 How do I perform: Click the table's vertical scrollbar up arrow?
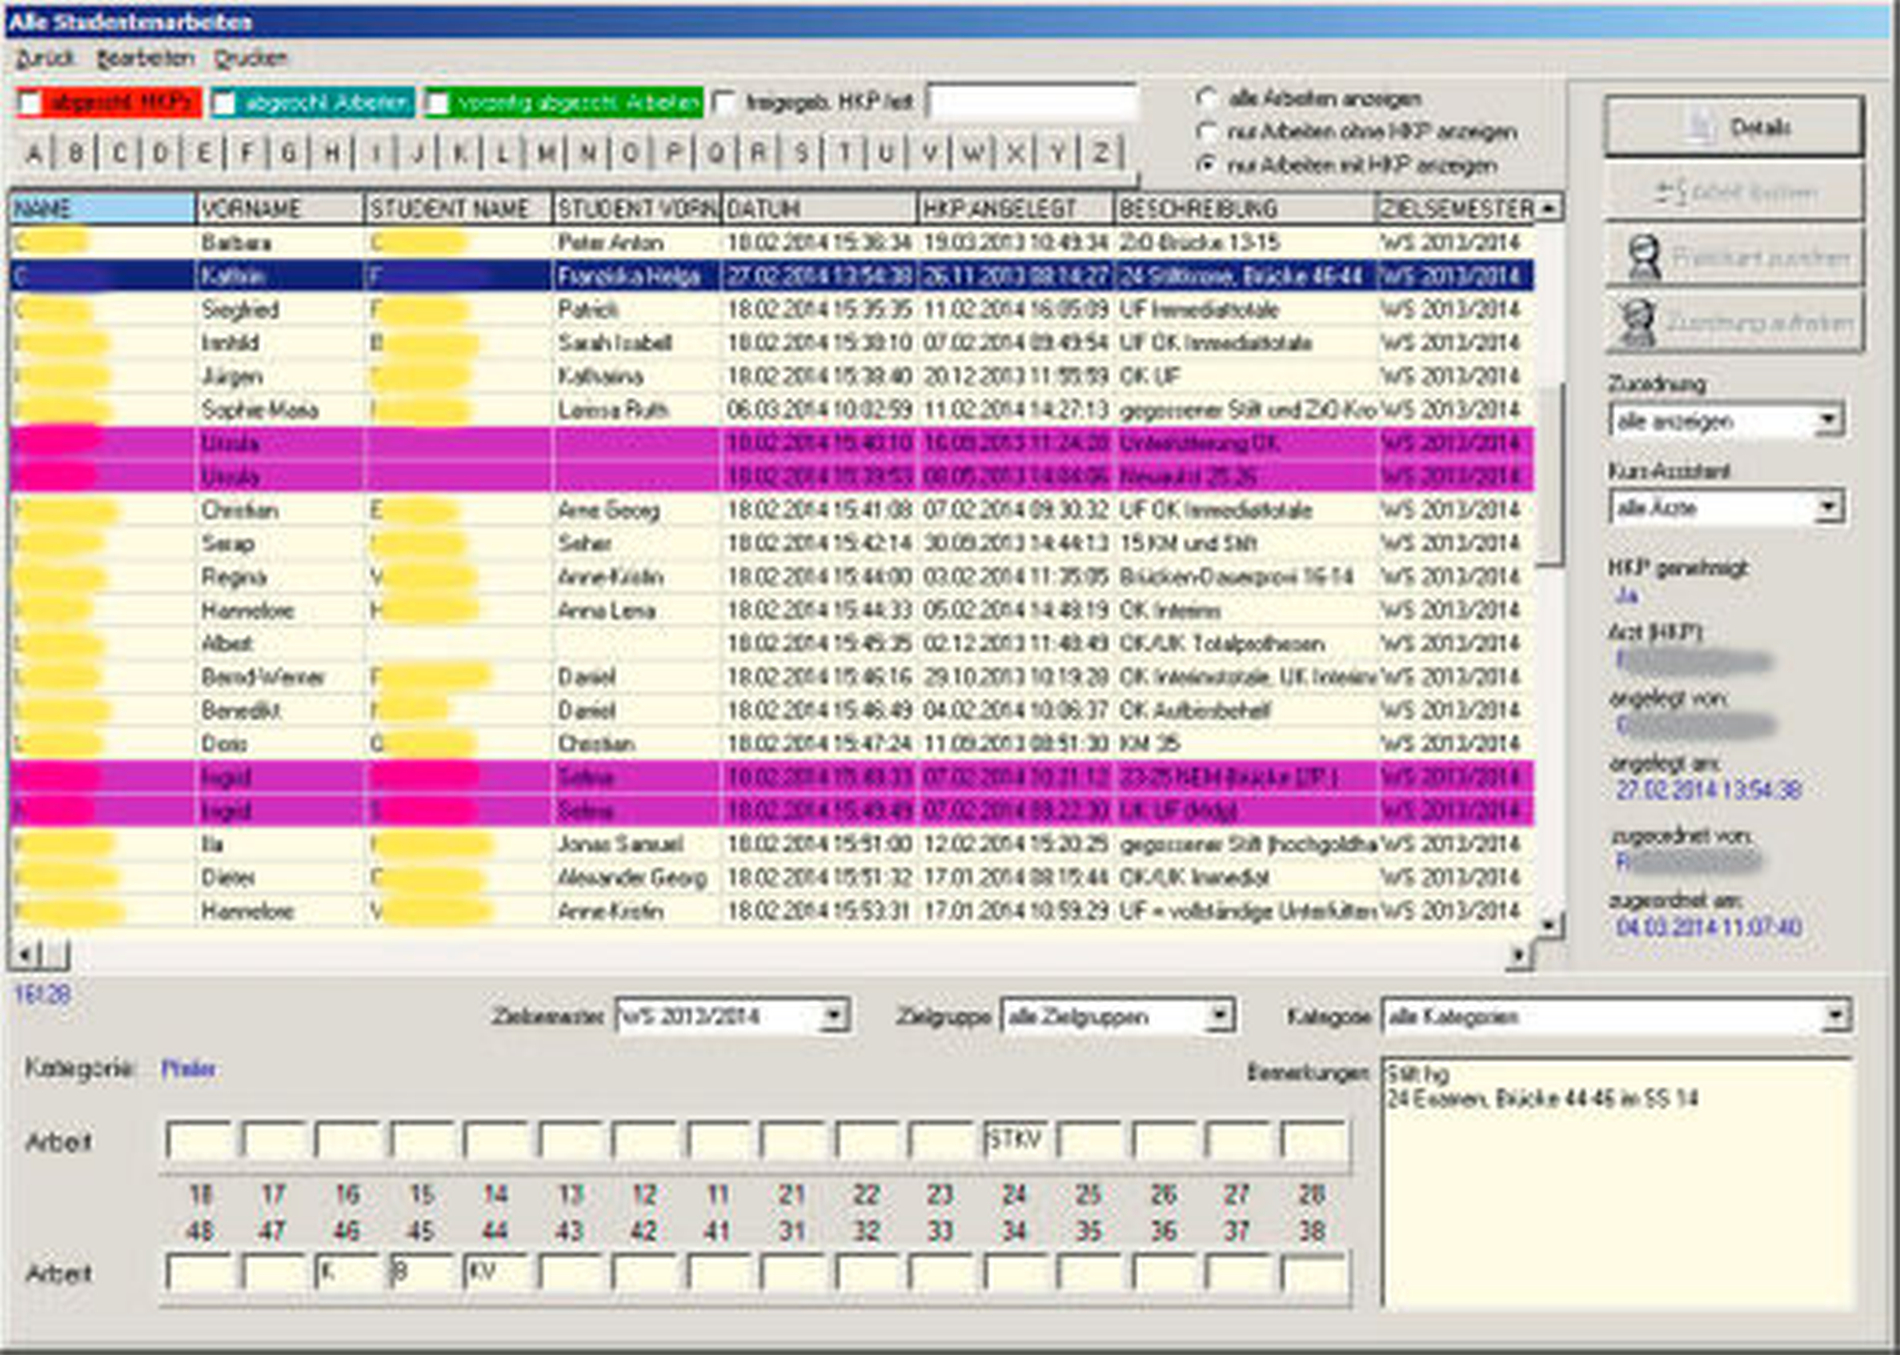[1549, 208]
